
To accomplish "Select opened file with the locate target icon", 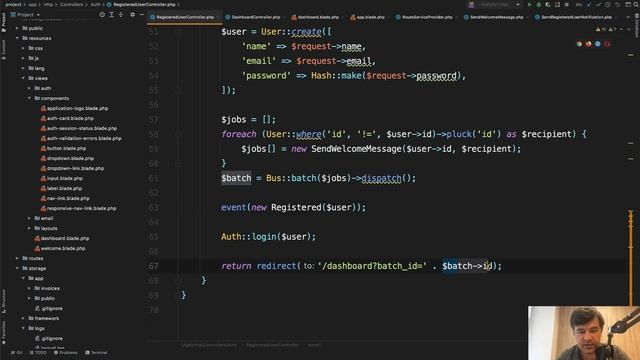I will pos(102,15).
